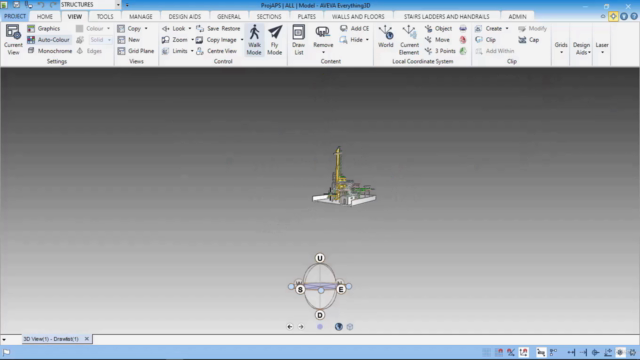Image resolution: width=640 pixels, height=360 pixels.
Task: Open the Laser dropdown
Action: (x=602, y=48)
